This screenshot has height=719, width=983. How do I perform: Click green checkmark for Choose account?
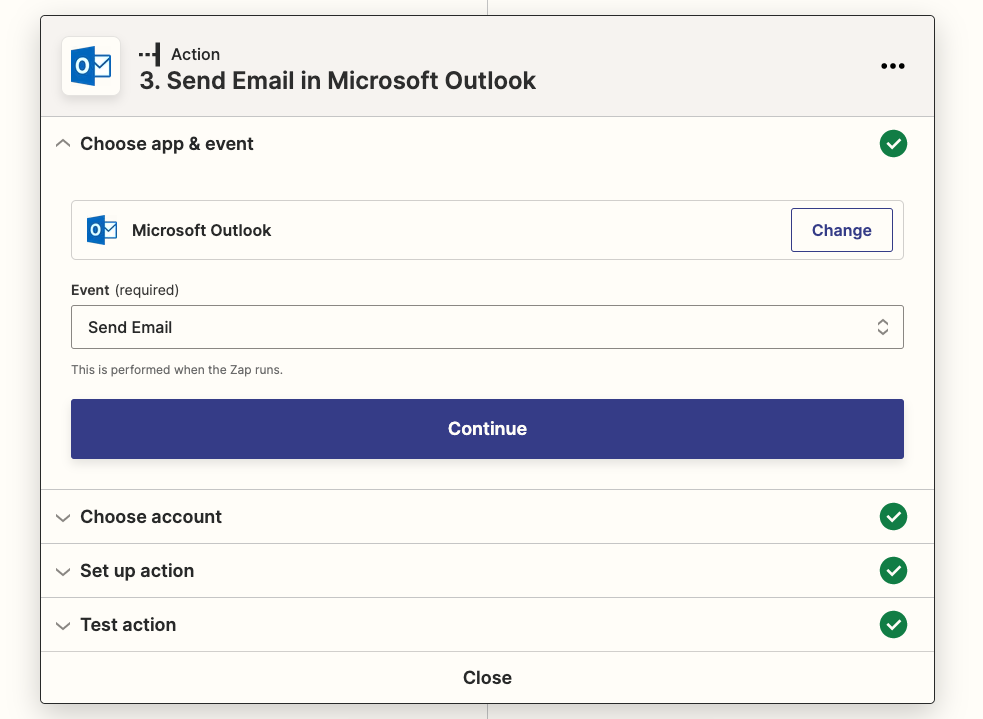click(893, 517)
